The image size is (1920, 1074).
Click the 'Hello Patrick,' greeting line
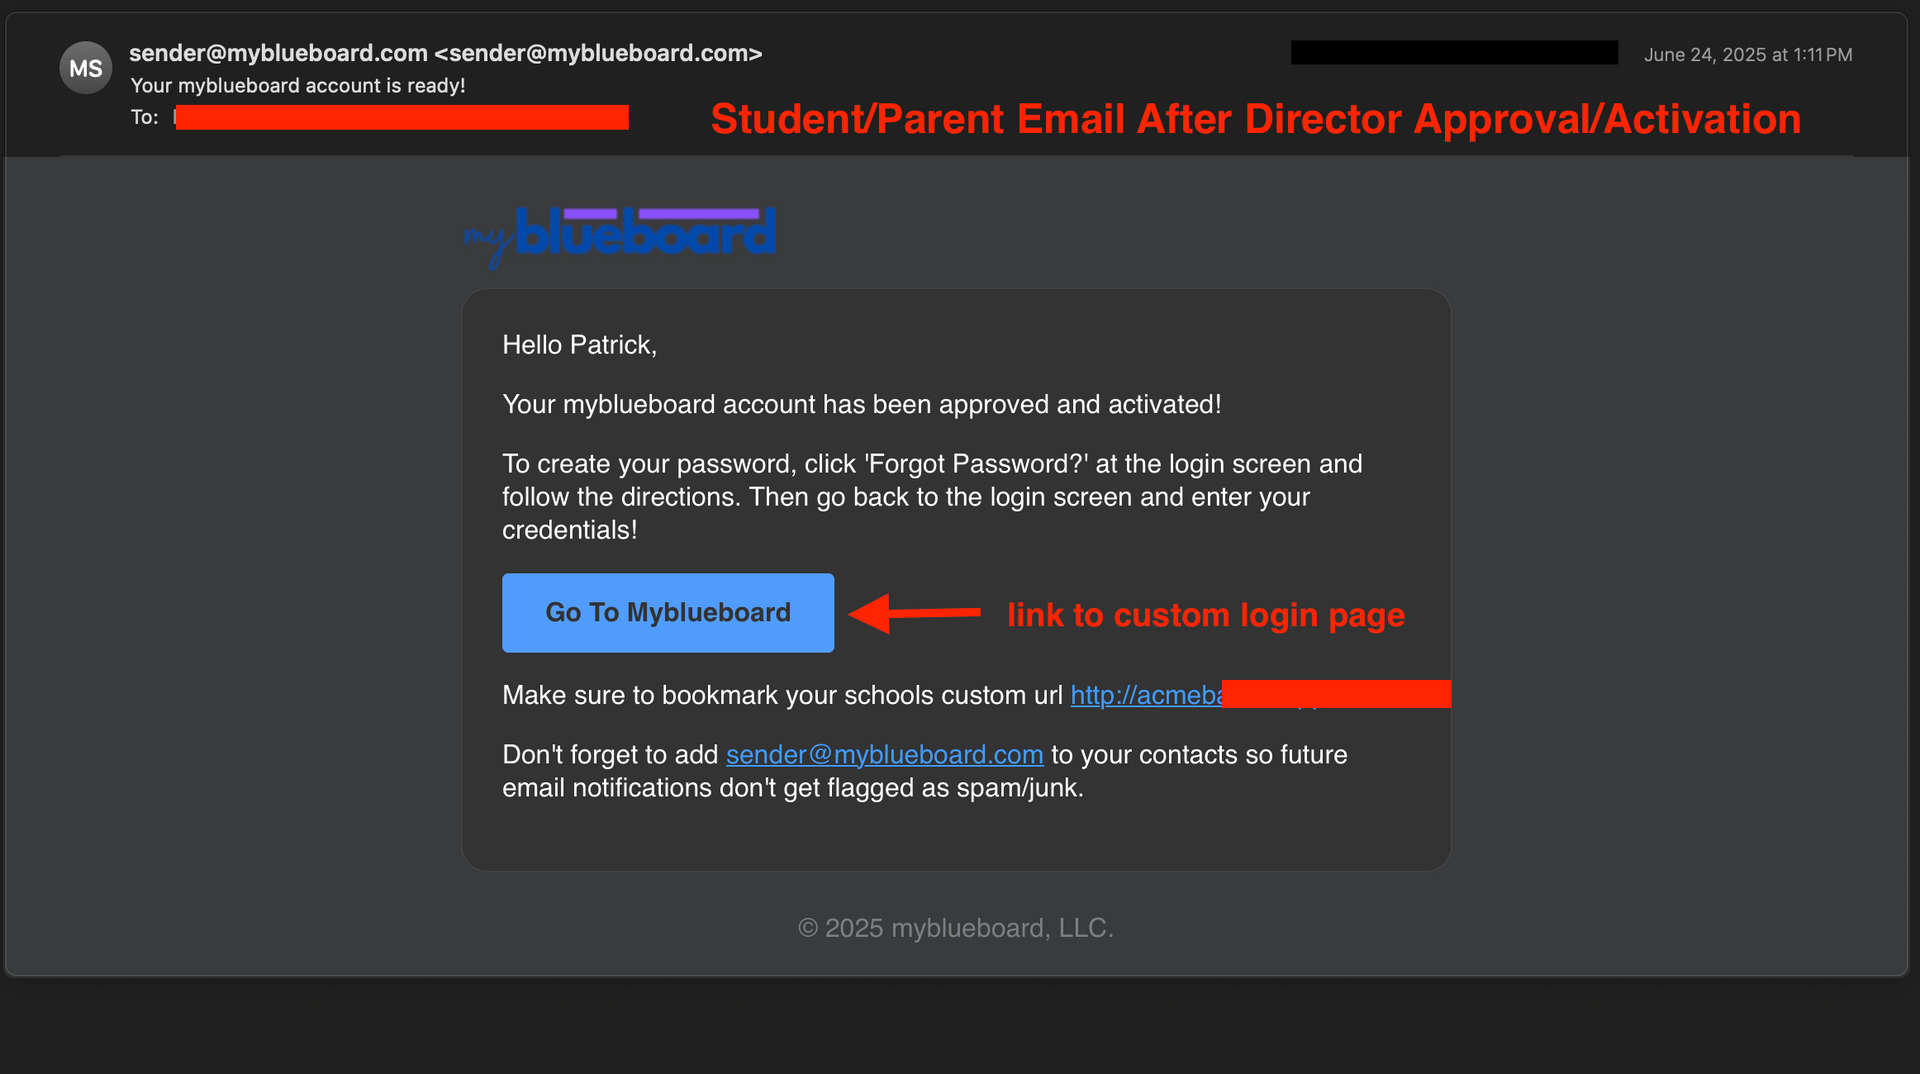click(579, 344)
